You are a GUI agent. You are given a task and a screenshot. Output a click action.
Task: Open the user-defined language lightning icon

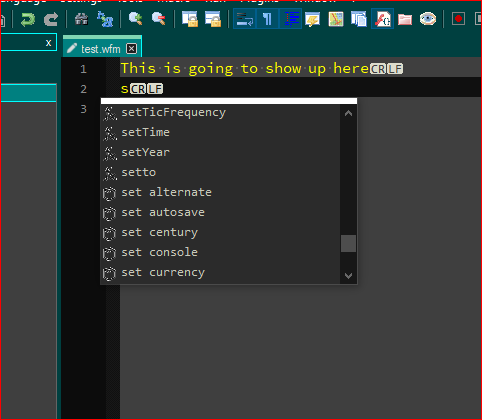(312, 19)
